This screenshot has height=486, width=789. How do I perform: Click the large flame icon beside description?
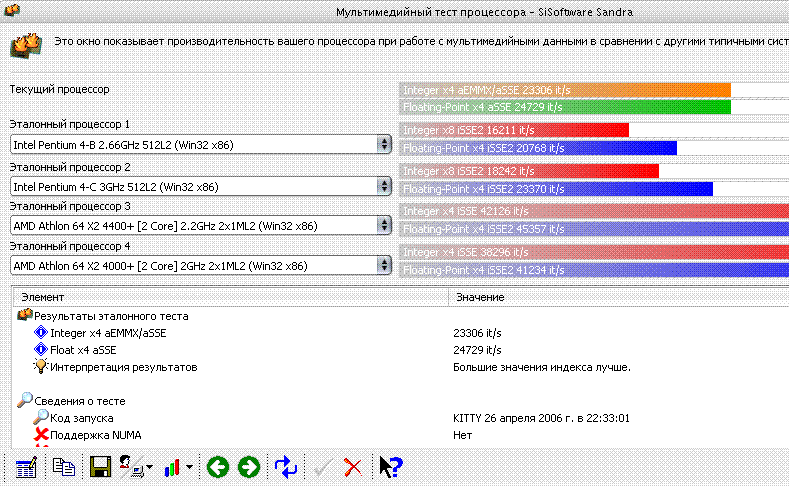click(26, 45)
